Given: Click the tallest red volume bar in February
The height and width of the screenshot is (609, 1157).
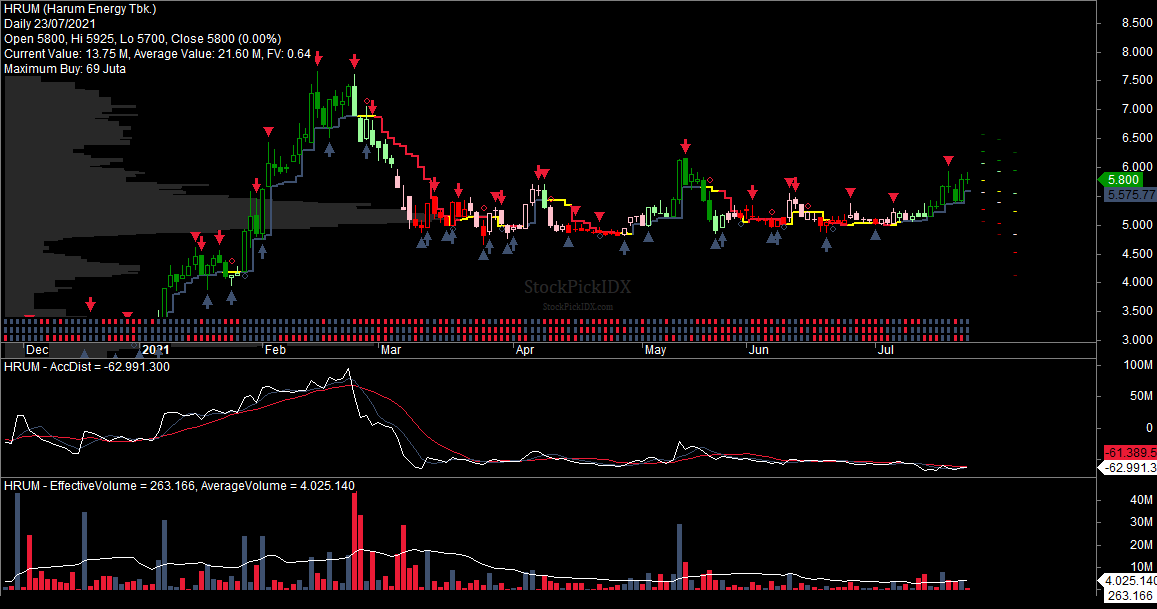Looking at the screenshot, I should (x=354, y=540).
